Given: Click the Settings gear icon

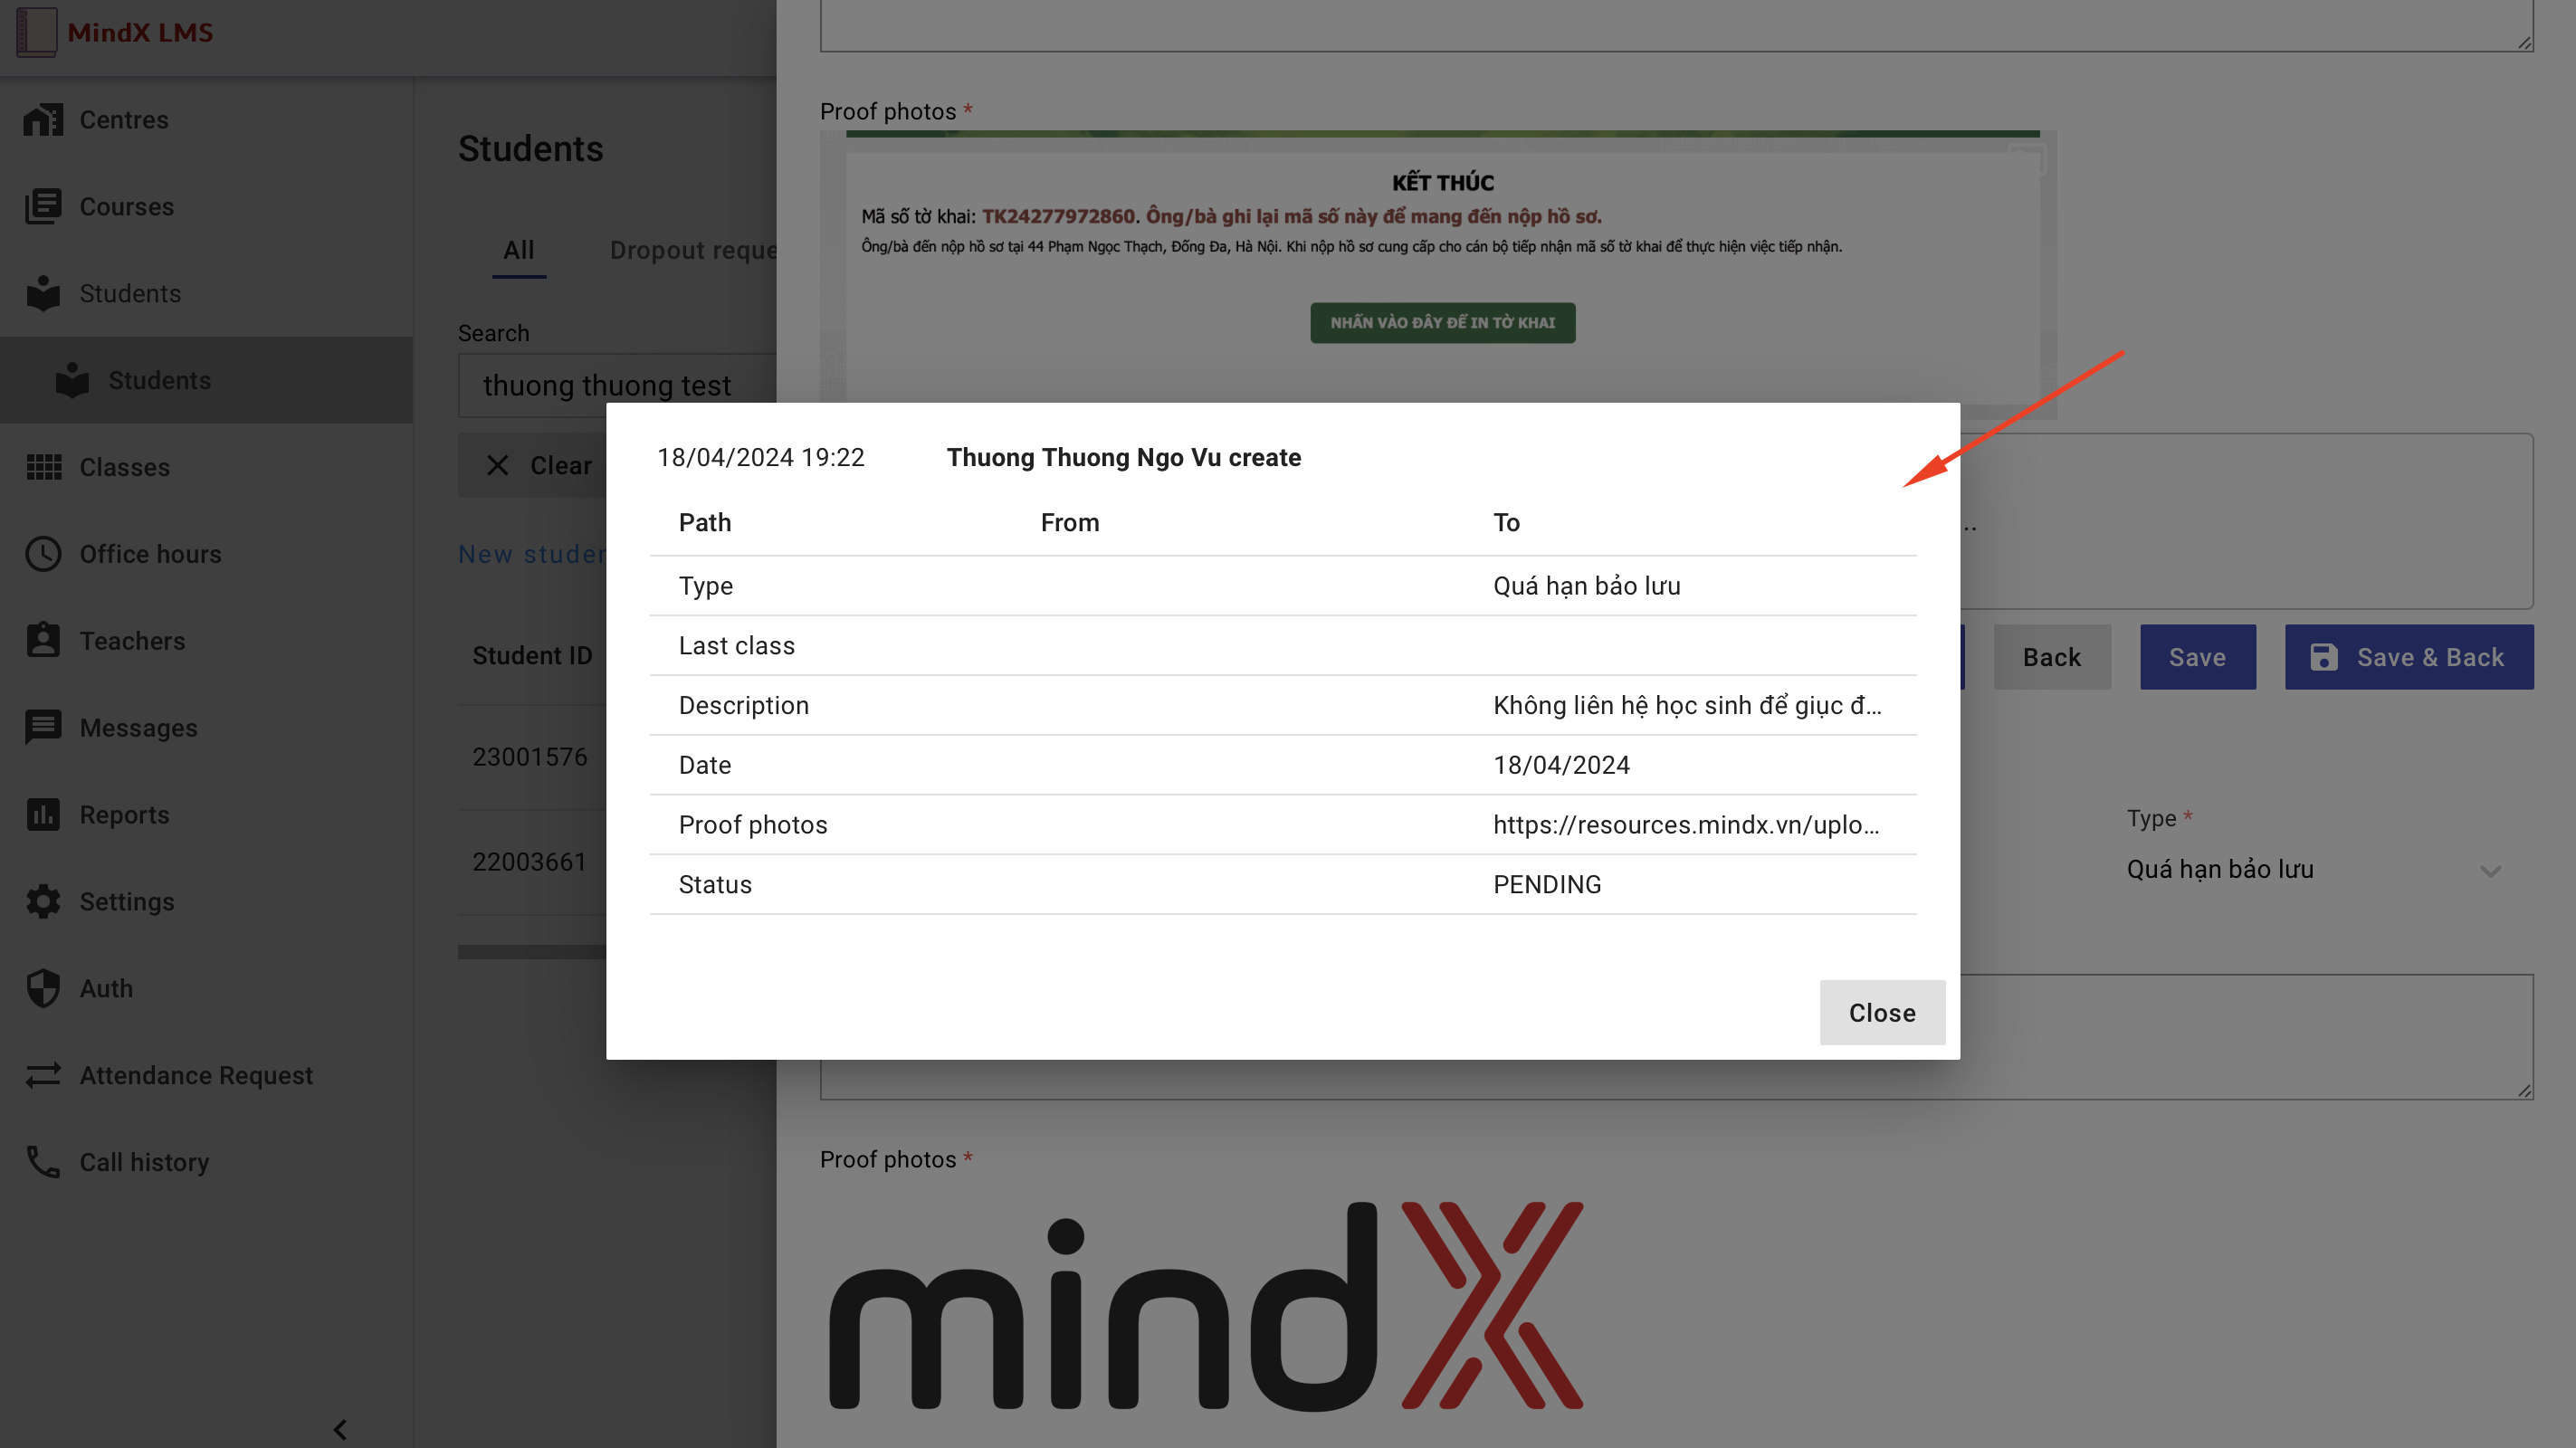Looking at the screenshot, I should (43, 902).
